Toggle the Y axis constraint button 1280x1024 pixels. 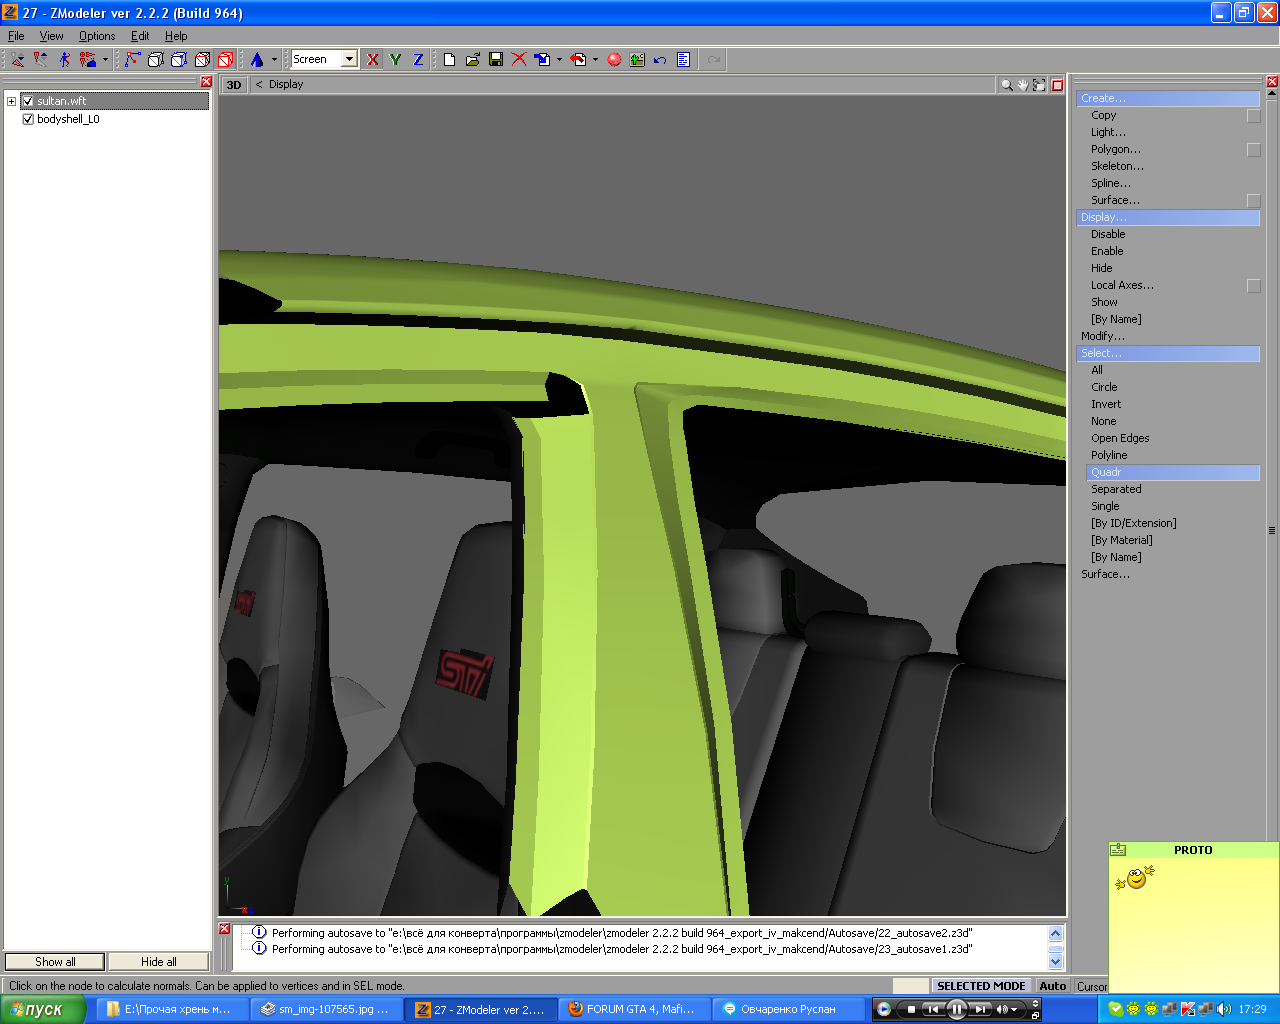[395, 60]
